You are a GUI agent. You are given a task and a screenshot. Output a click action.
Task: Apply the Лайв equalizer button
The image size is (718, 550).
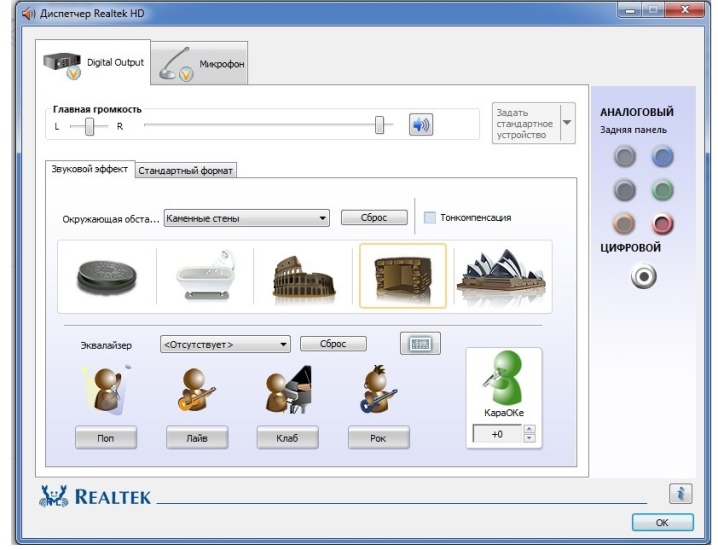coord(197,438)
